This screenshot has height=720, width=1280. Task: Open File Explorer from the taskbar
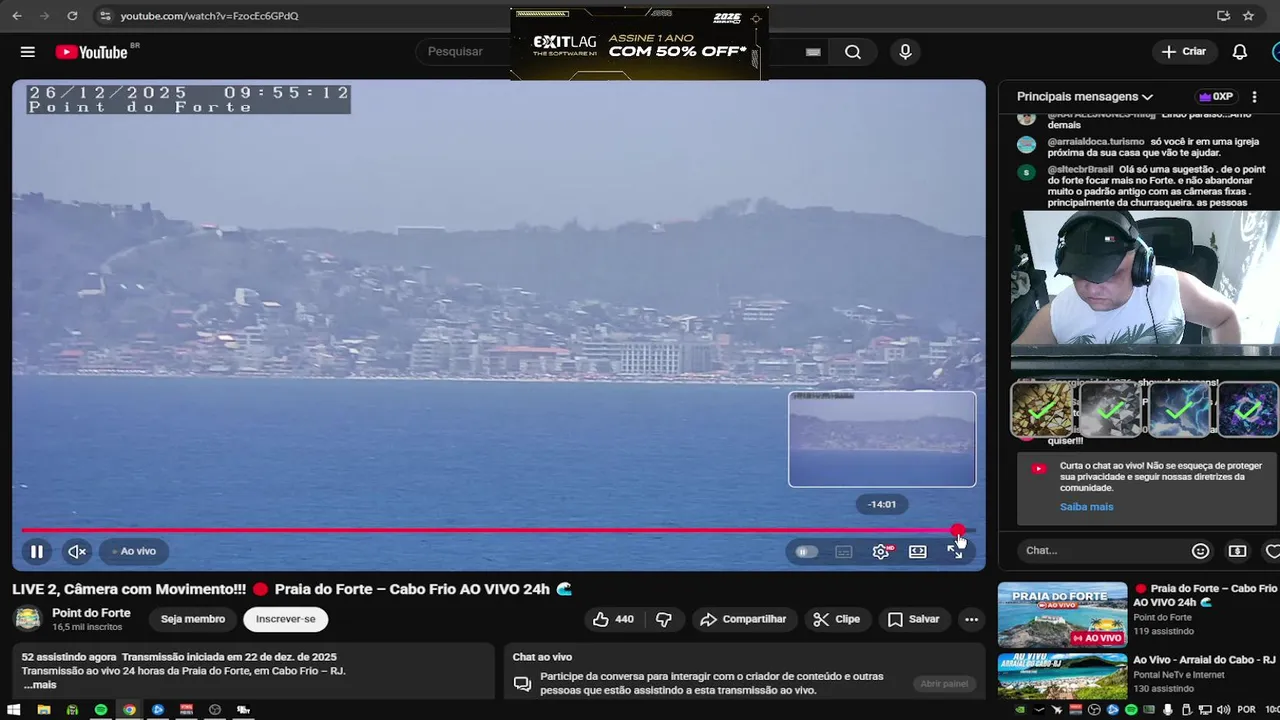[44, 710]
